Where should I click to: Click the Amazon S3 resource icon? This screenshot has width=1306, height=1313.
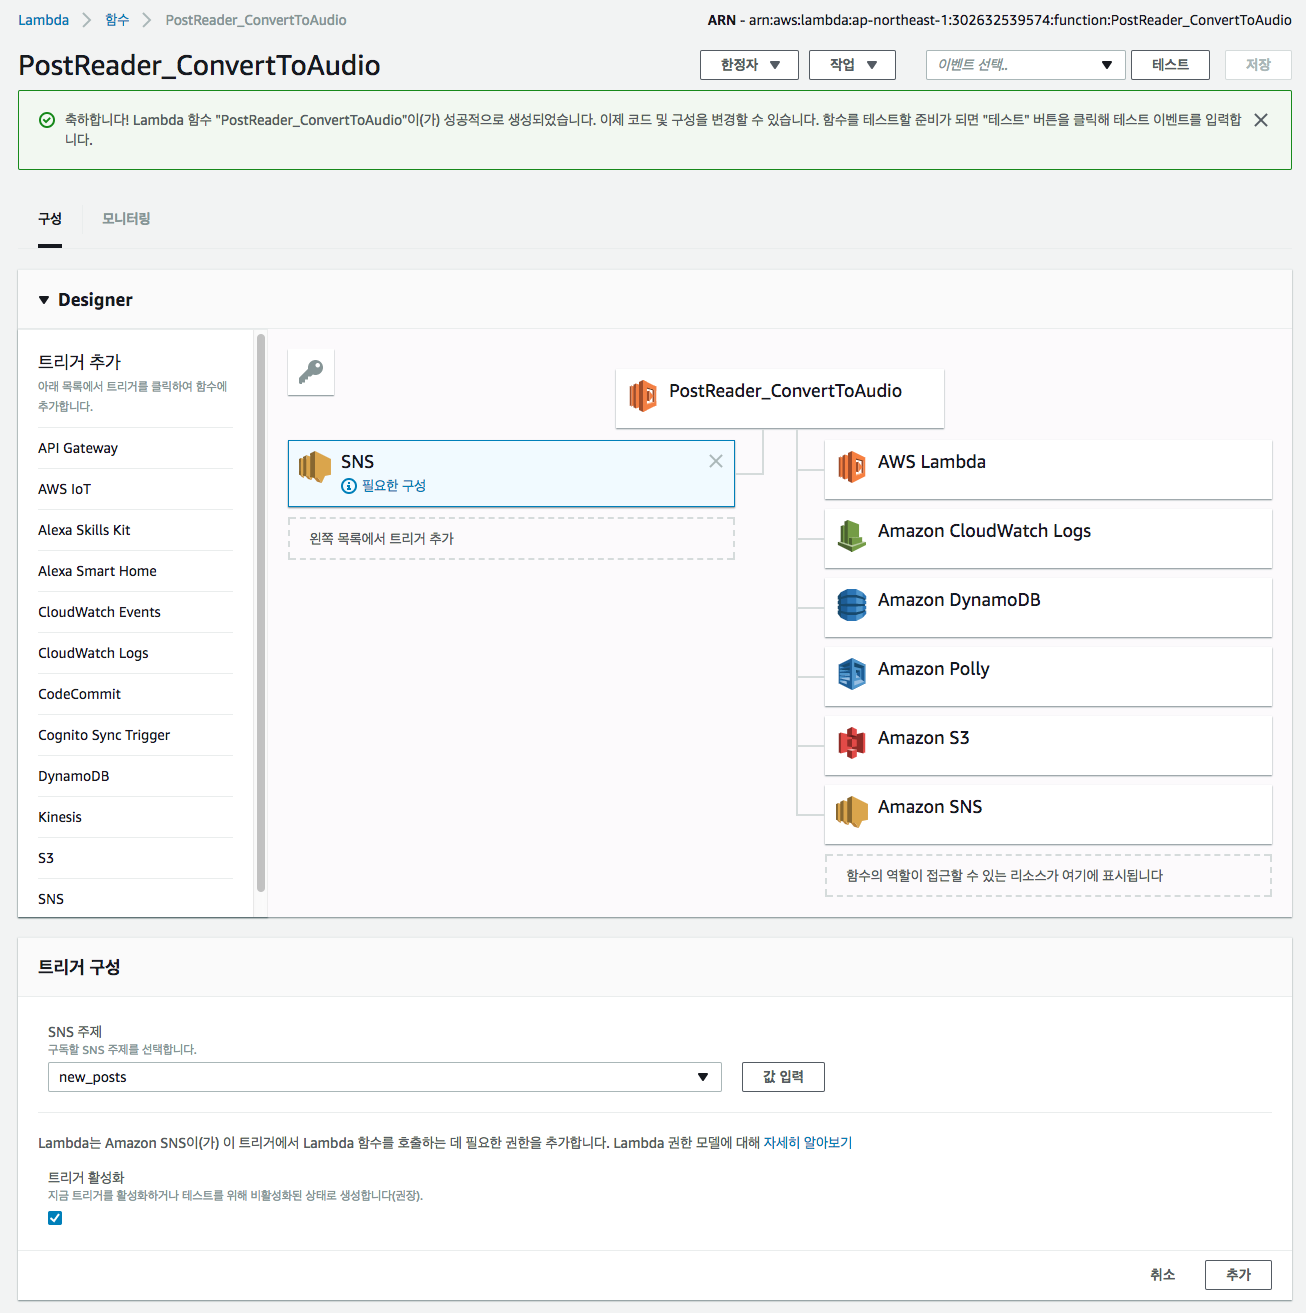[x=852, y=742]
